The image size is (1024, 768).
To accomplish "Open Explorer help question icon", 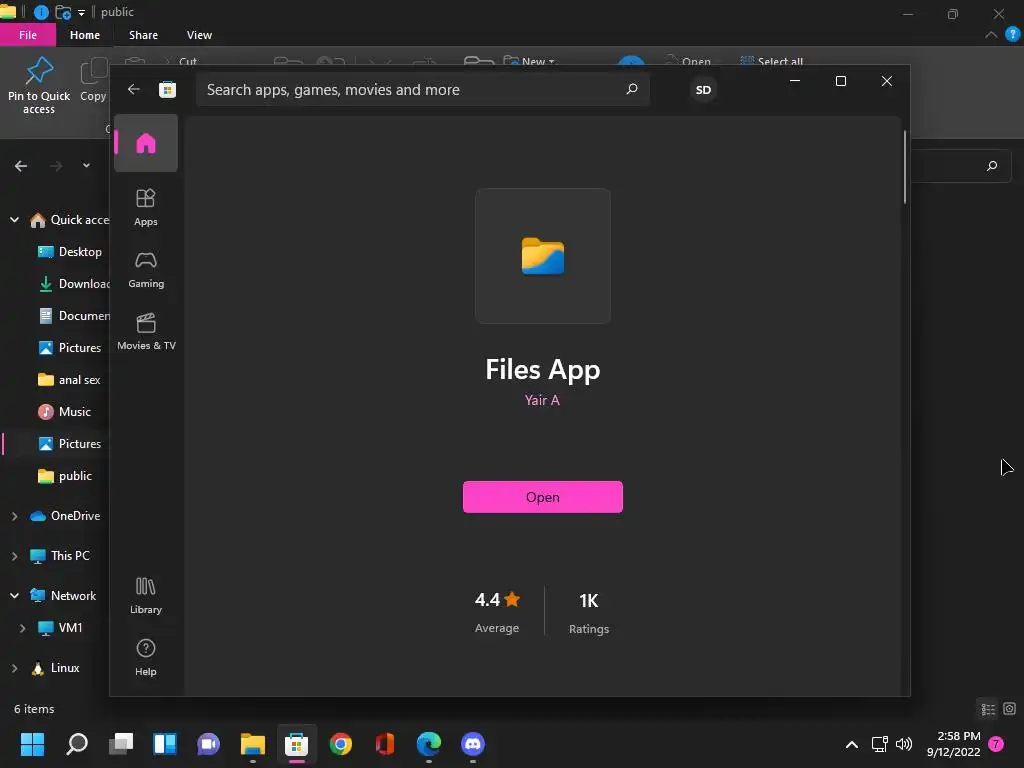I will [1012, 35].
